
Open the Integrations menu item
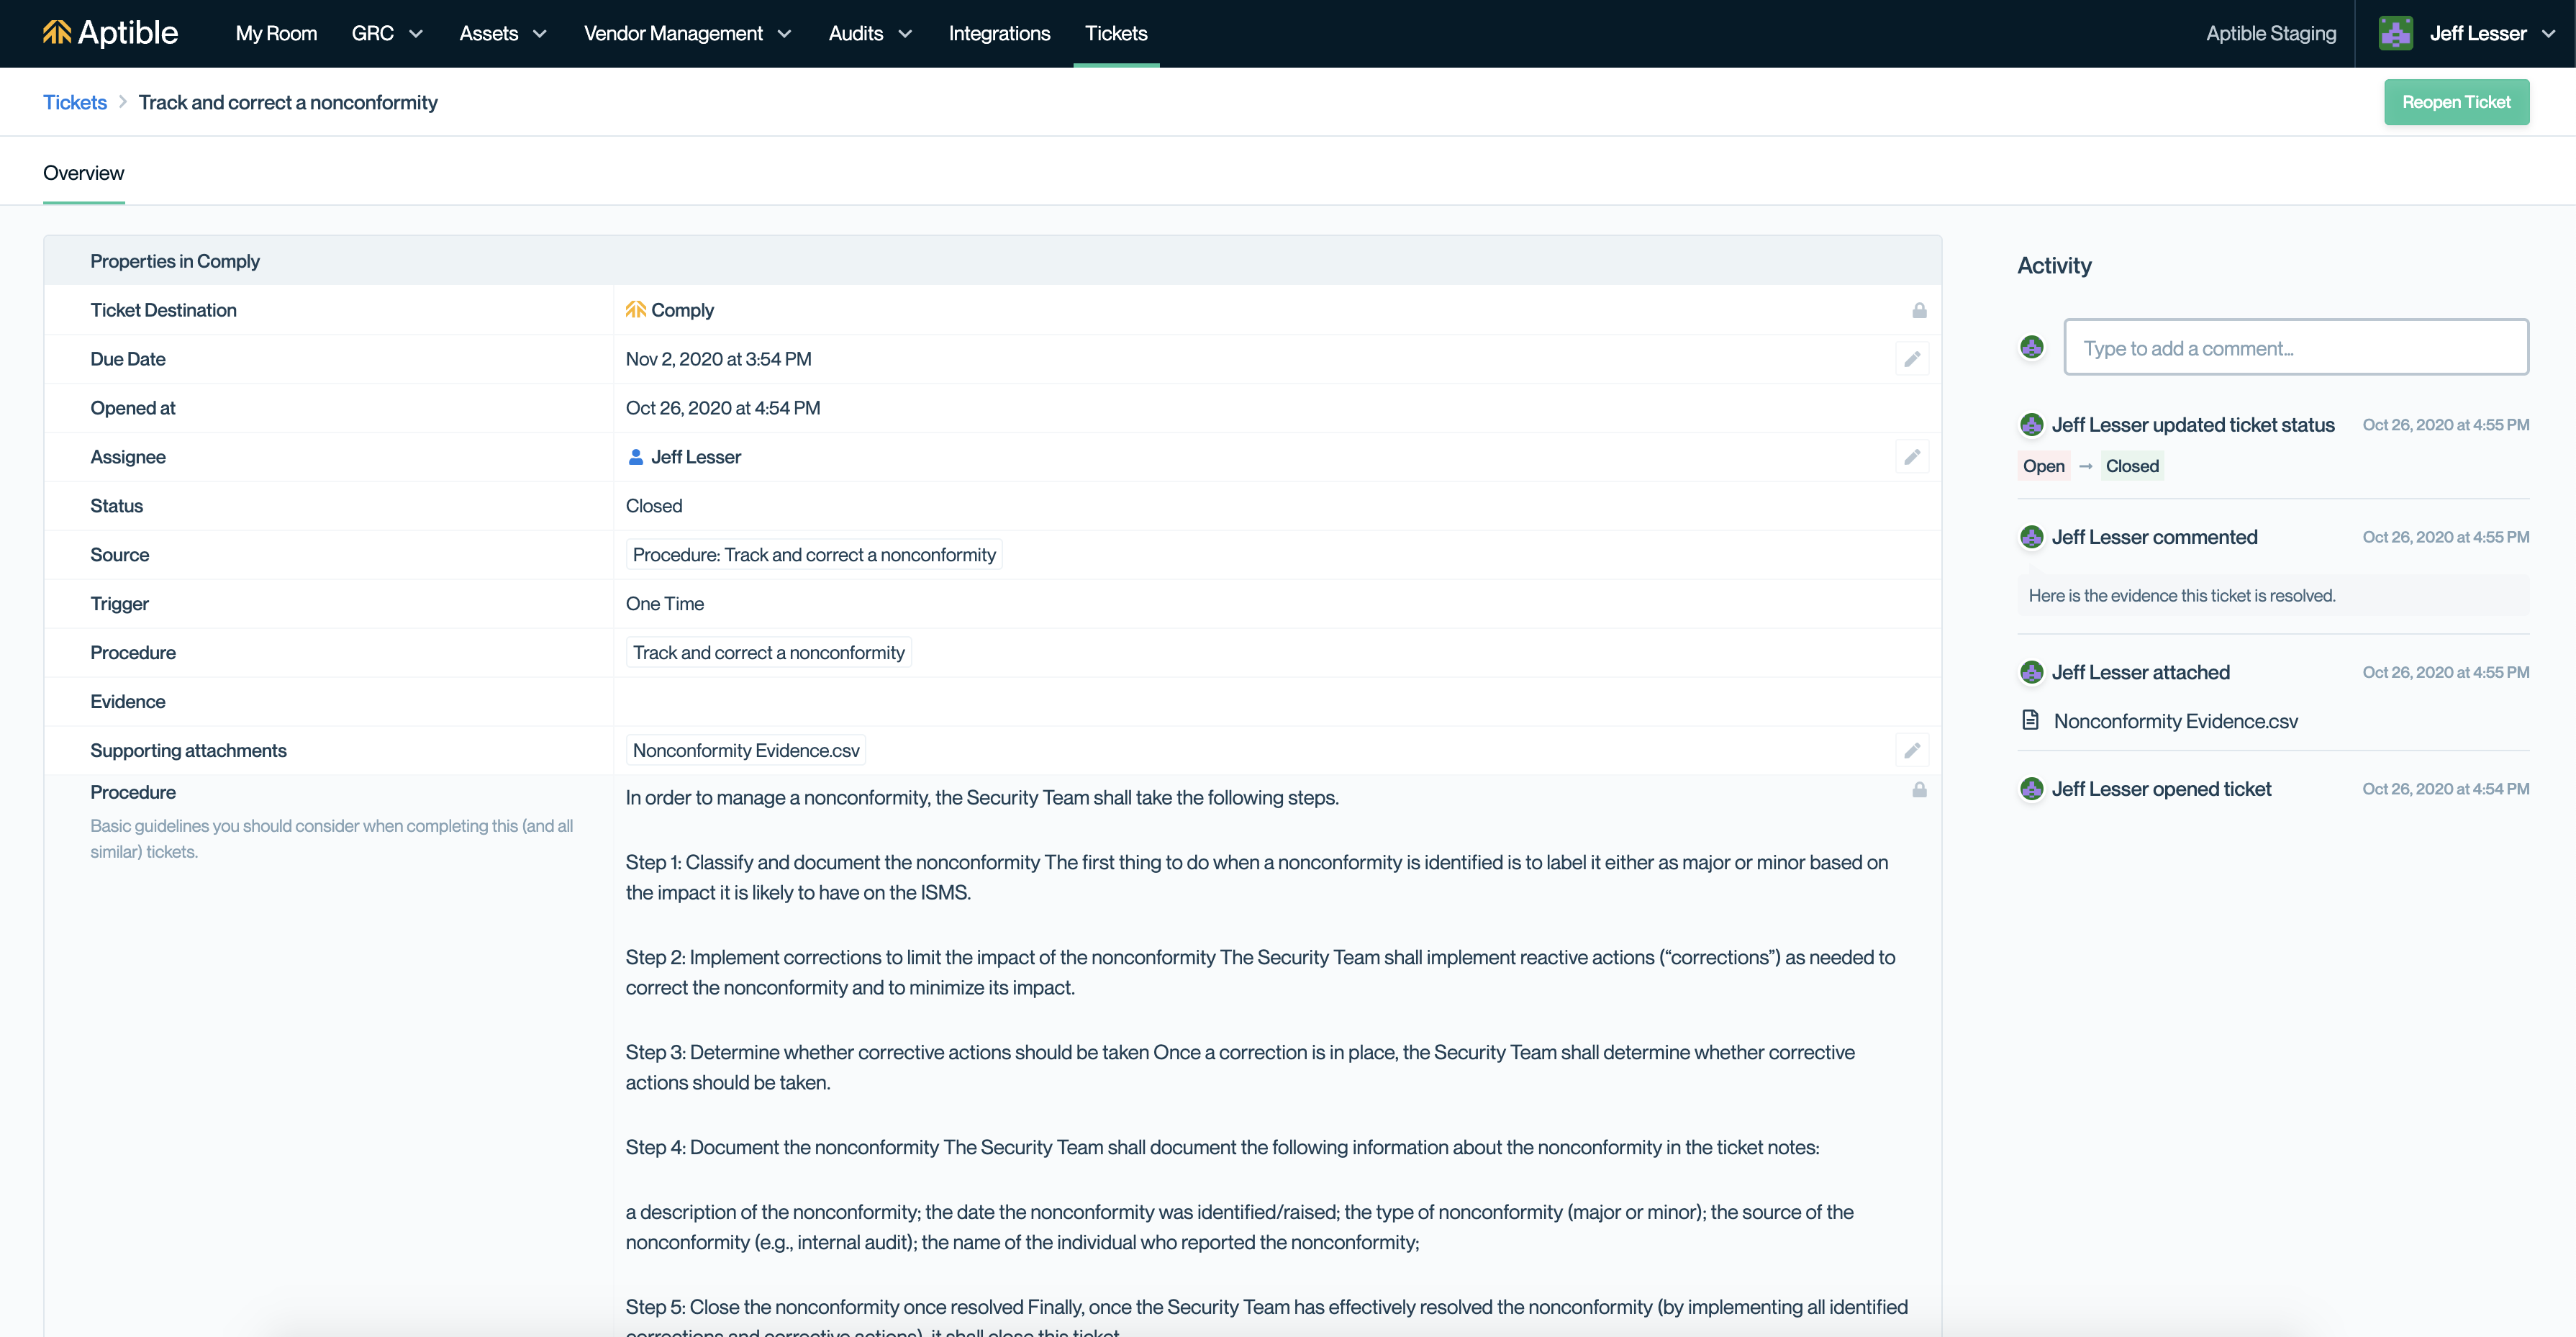999,33
